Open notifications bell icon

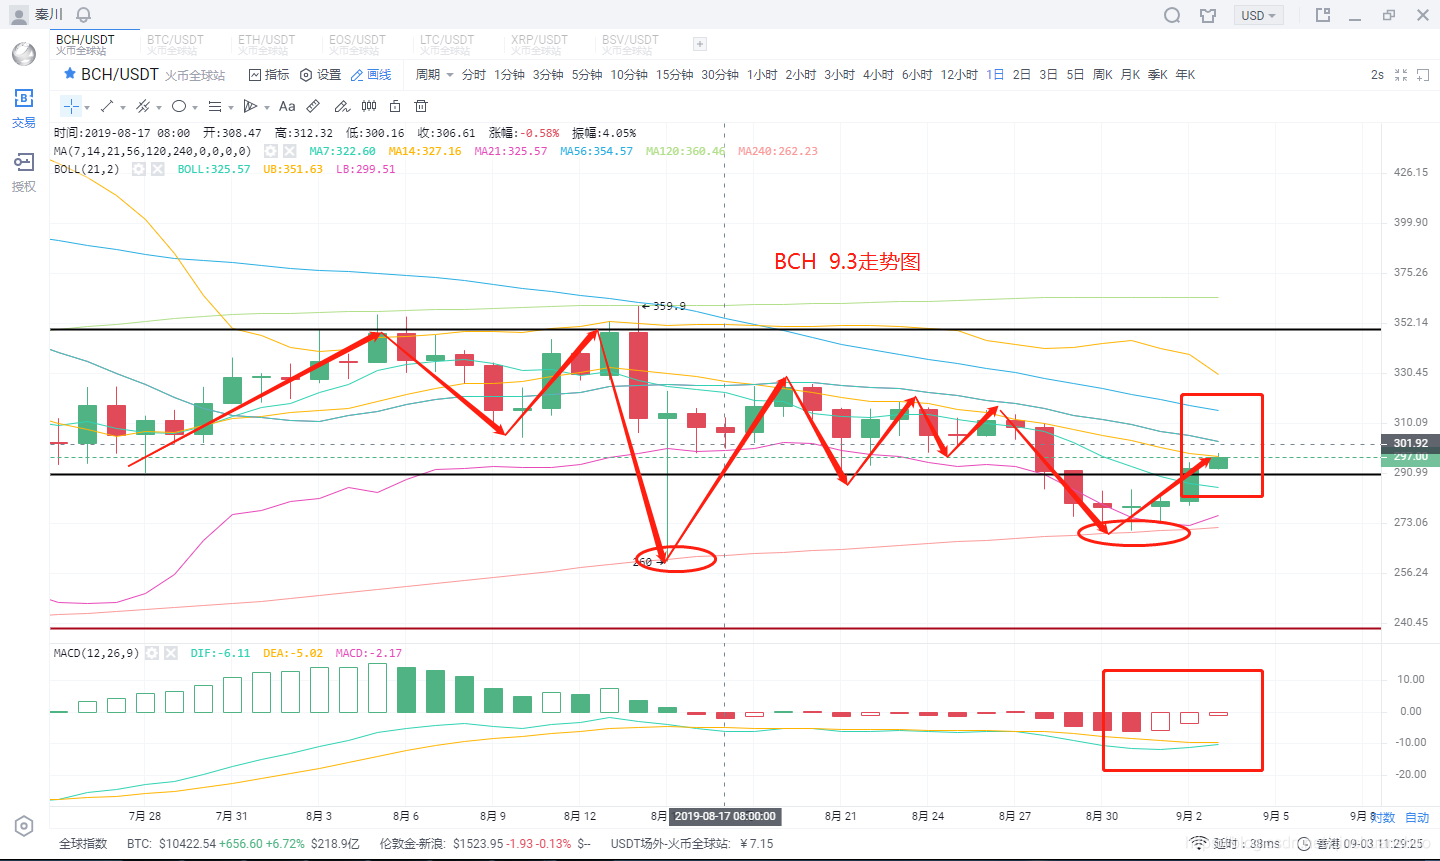point(84,15)
